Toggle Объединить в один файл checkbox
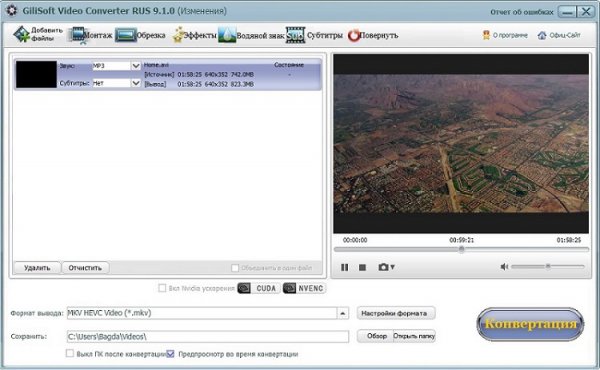 235,268
